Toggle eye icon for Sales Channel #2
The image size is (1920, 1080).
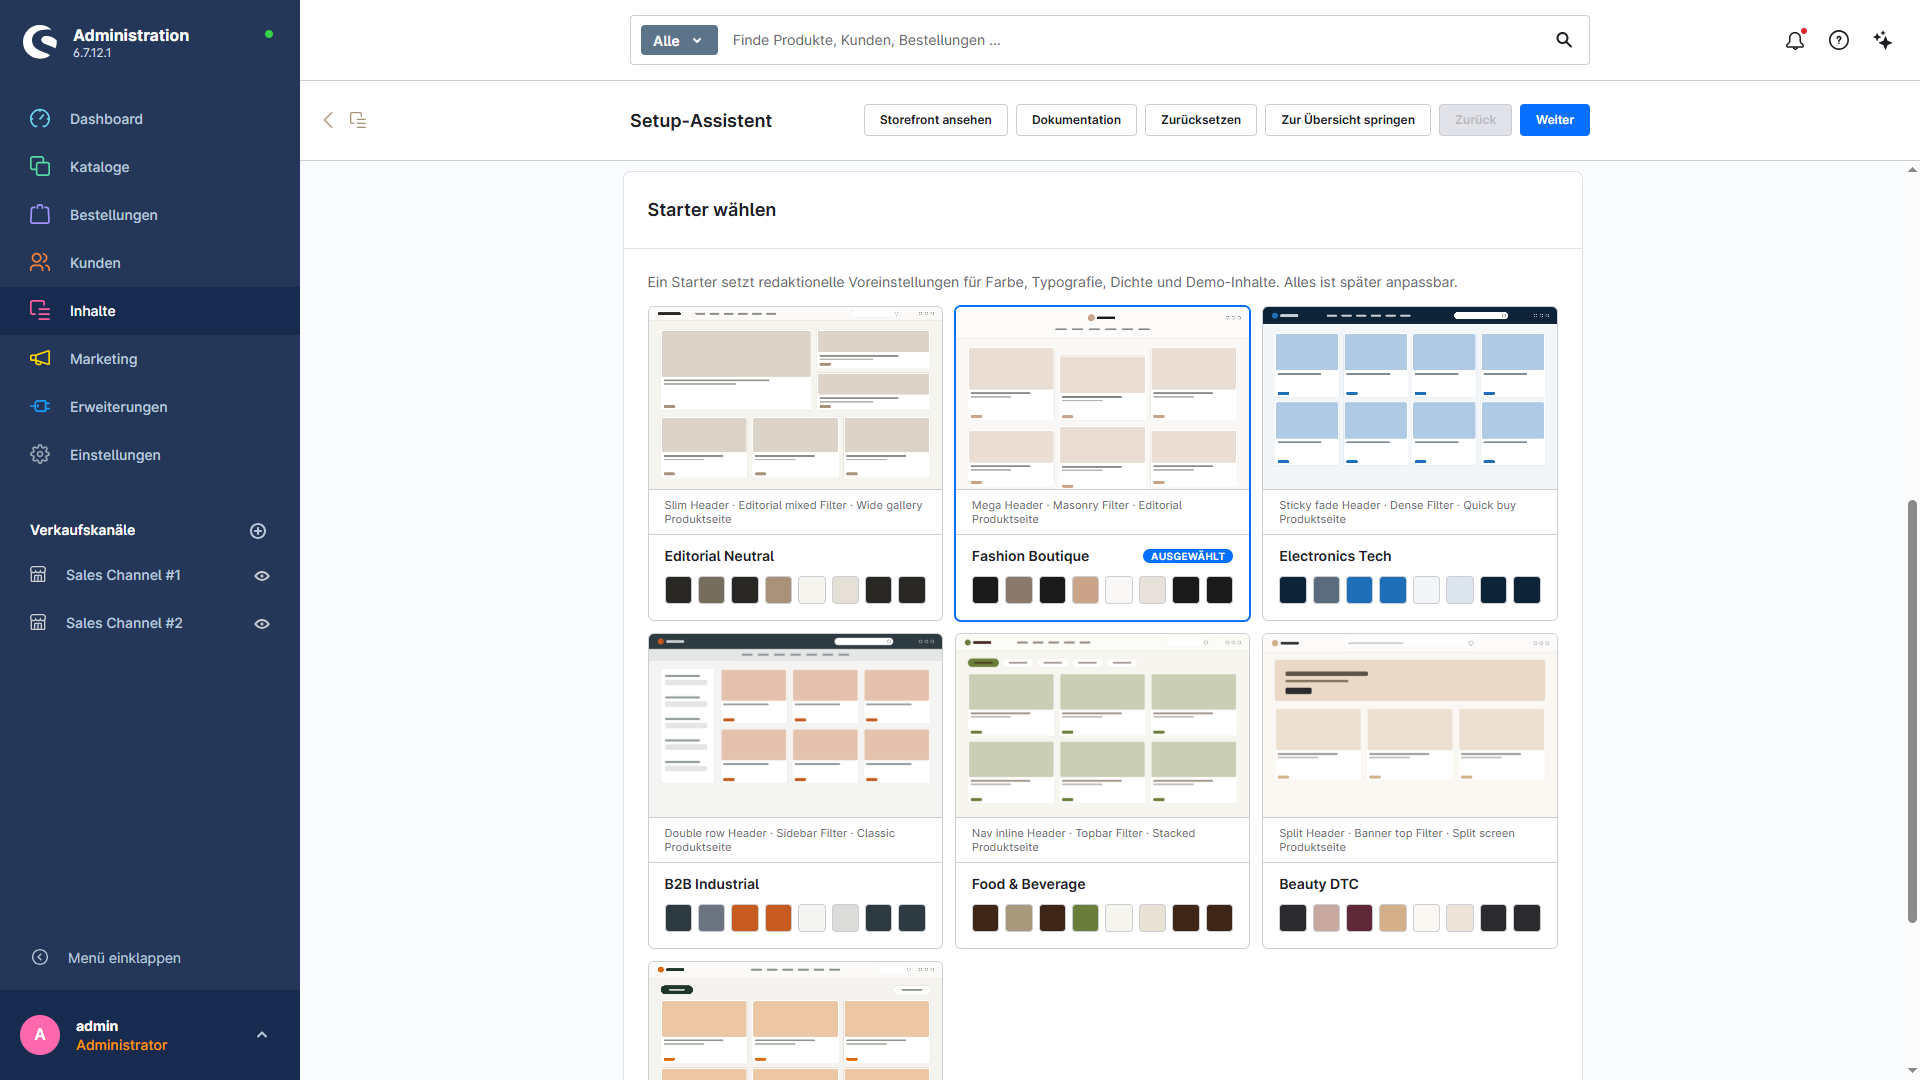262,624
